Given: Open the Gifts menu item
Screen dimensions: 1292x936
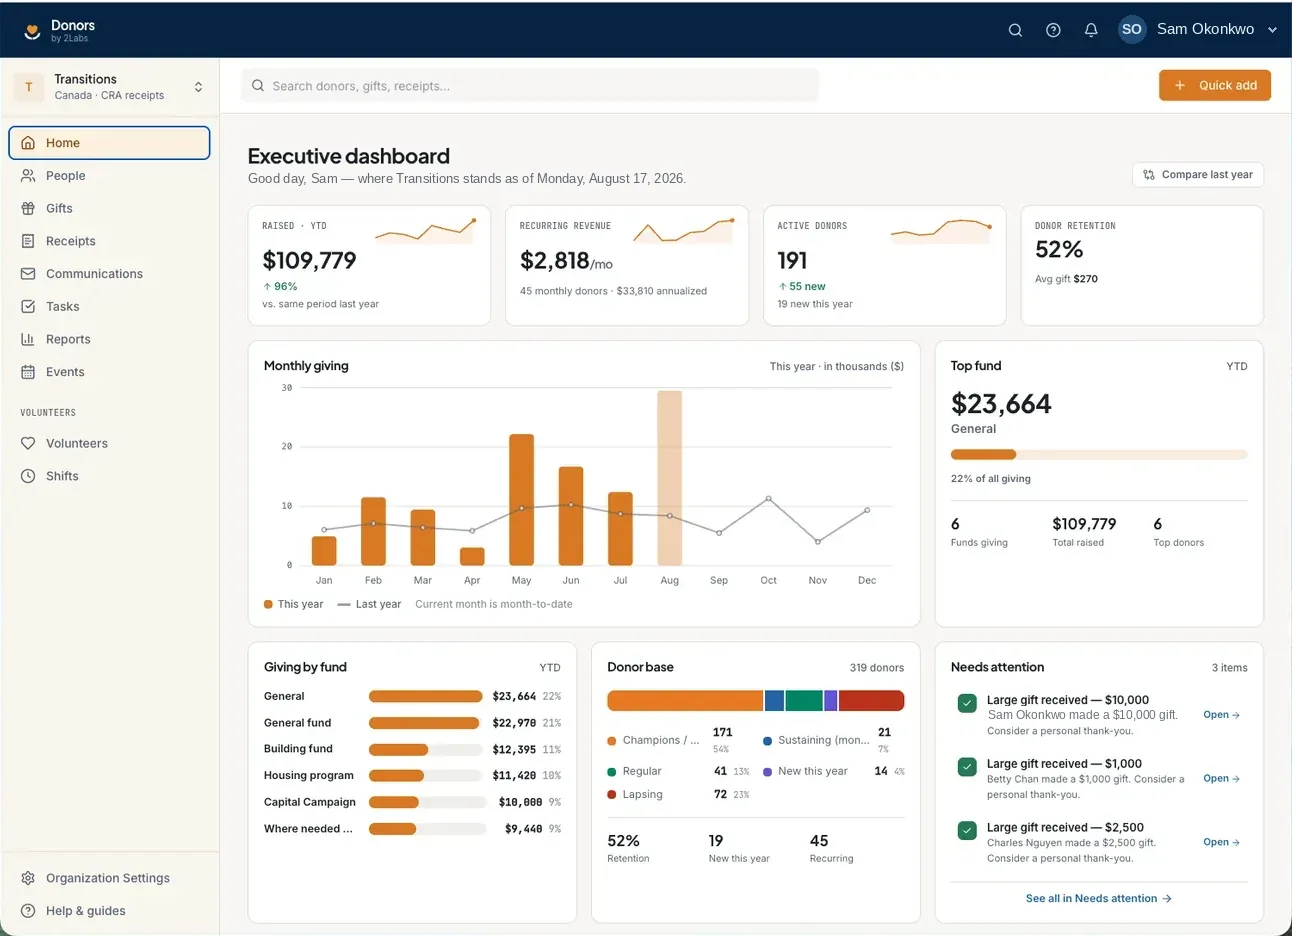Looking at the screenshot, I should [x=110, y=208].
